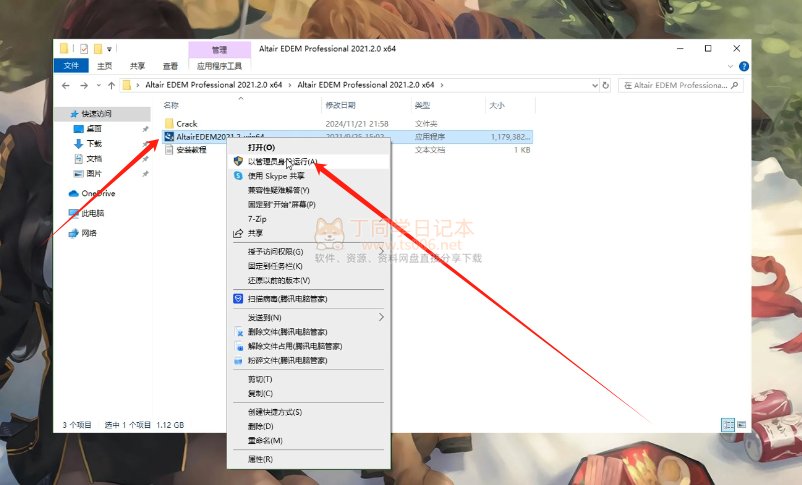Click the new folder icon in title bar

pos(98,49)
